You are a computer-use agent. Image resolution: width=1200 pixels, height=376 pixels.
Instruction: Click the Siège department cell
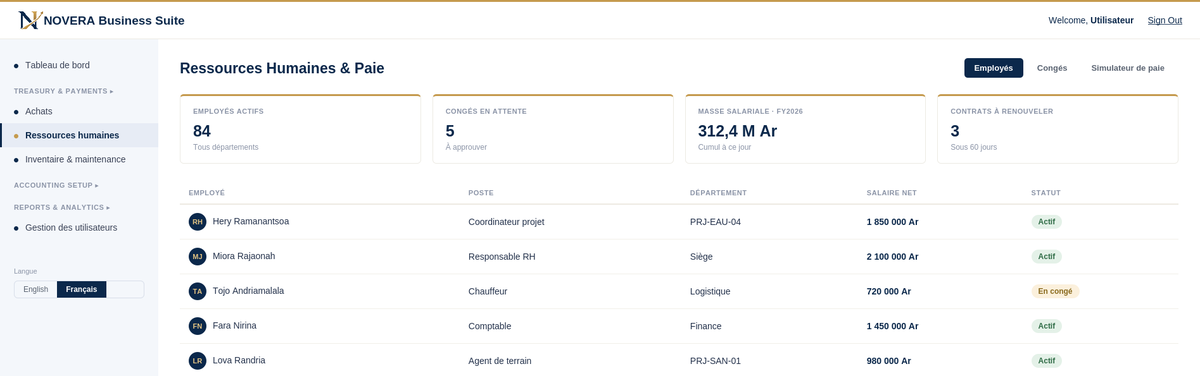pos(701,257)
